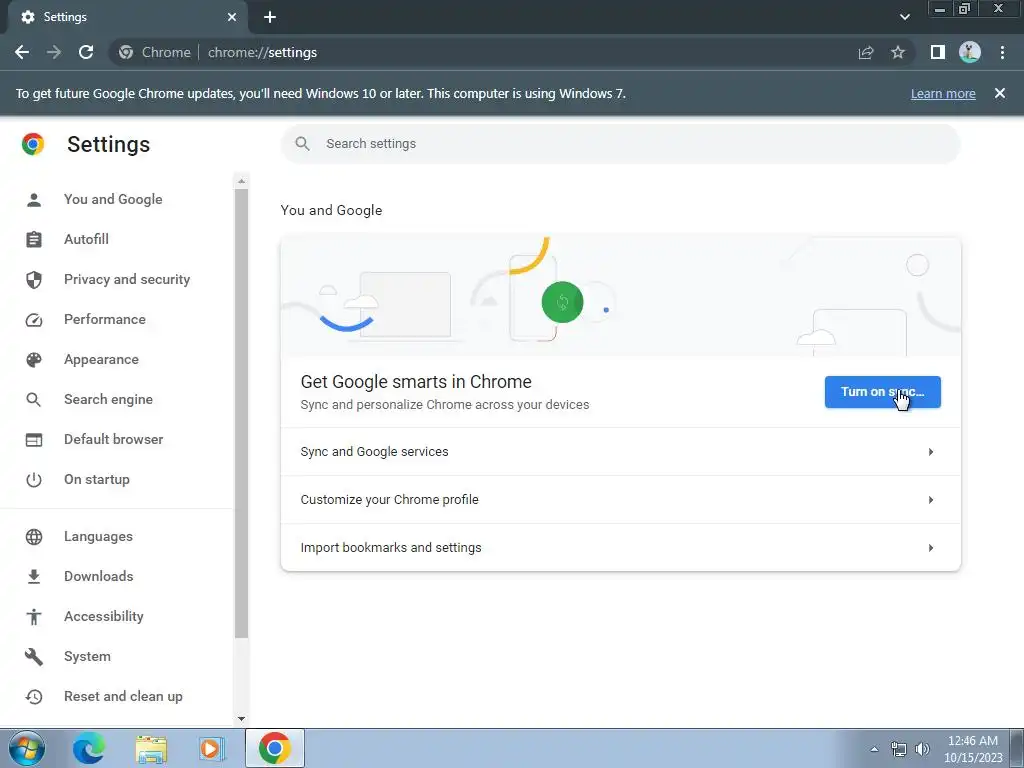The width and height of the screenshot is (1024, 768).
Task: Expand Import bookmarks and settings row
Action: 620,547
